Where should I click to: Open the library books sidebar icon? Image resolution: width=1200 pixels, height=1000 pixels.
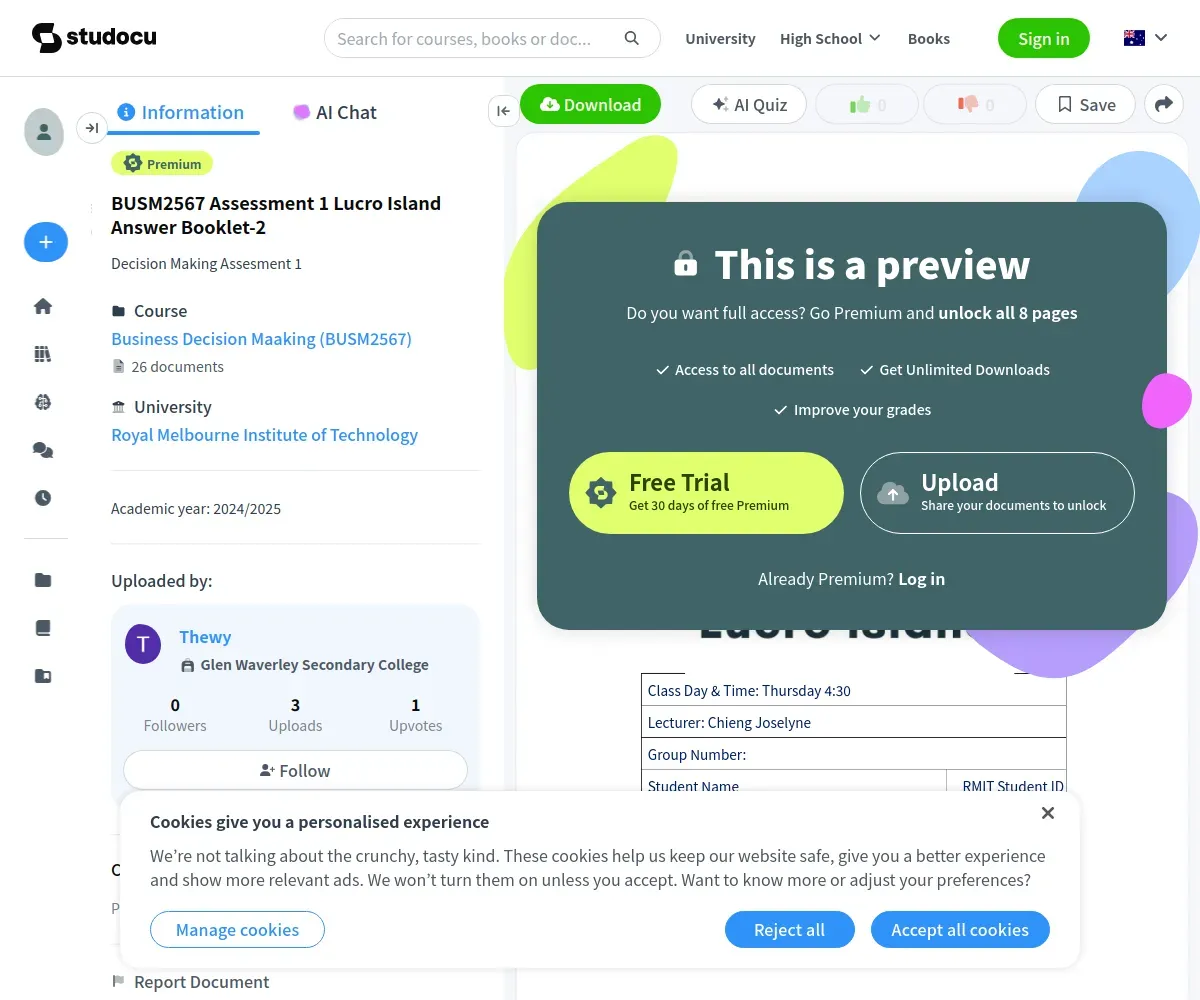[43, 354]
